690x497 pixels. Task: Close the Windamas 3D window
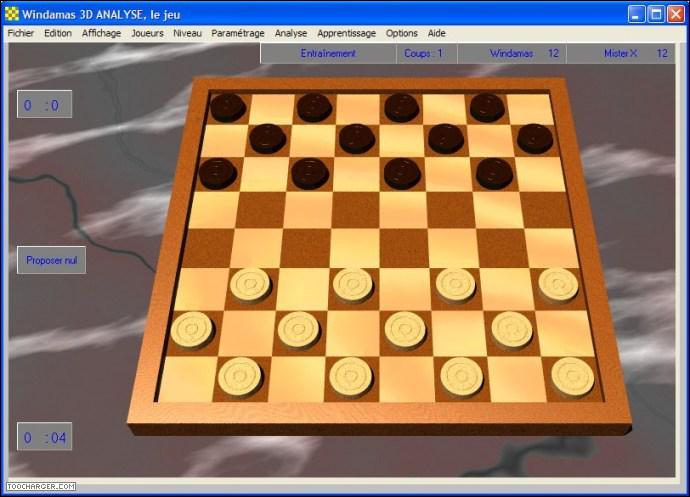676,14
